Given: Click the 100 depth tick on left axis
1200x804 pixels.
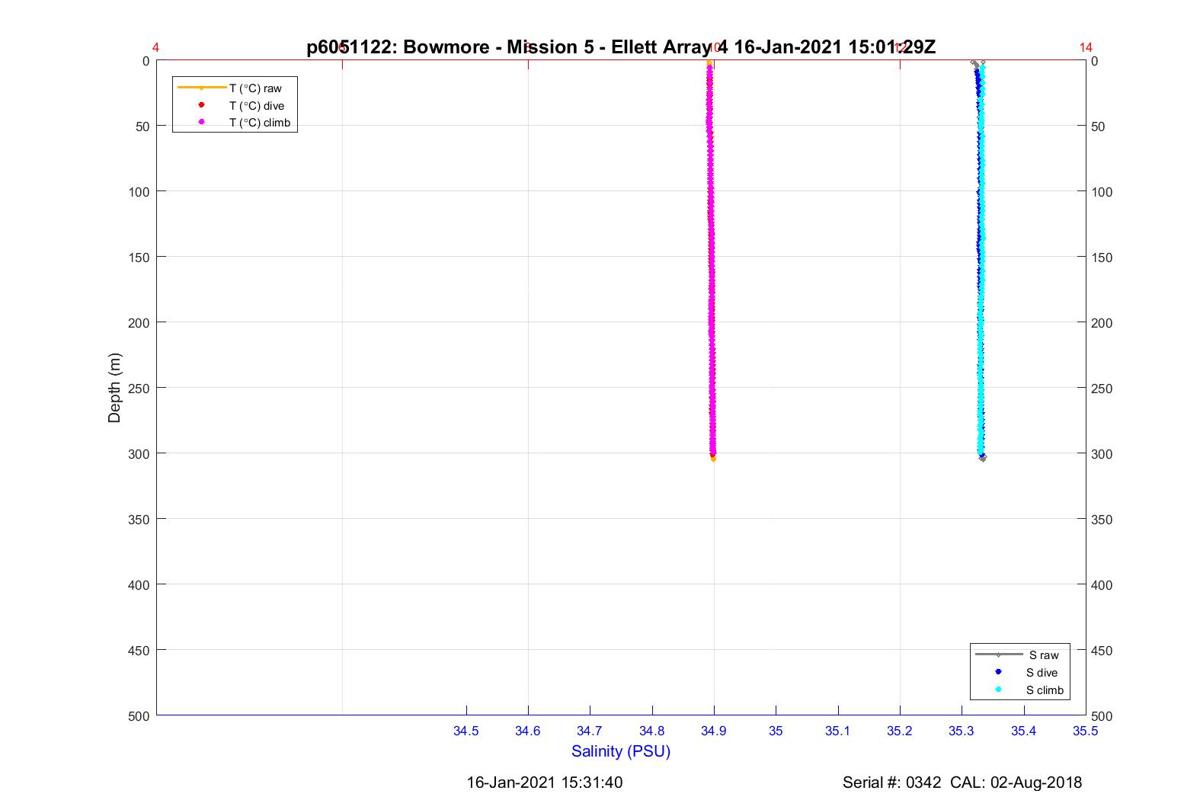Looking at the screenshot, I should point(139,192).
